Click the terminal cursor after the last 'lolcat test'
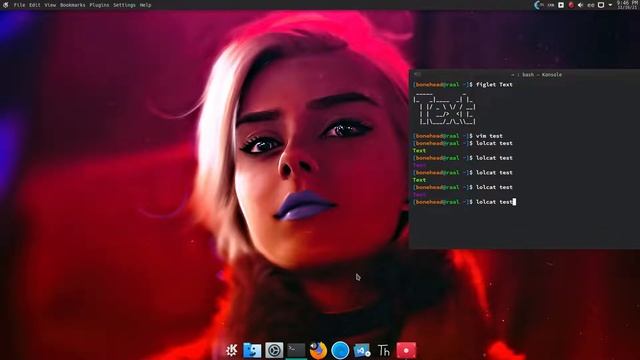Viewport: 640px width, 360px height. (x=514, y=202)
